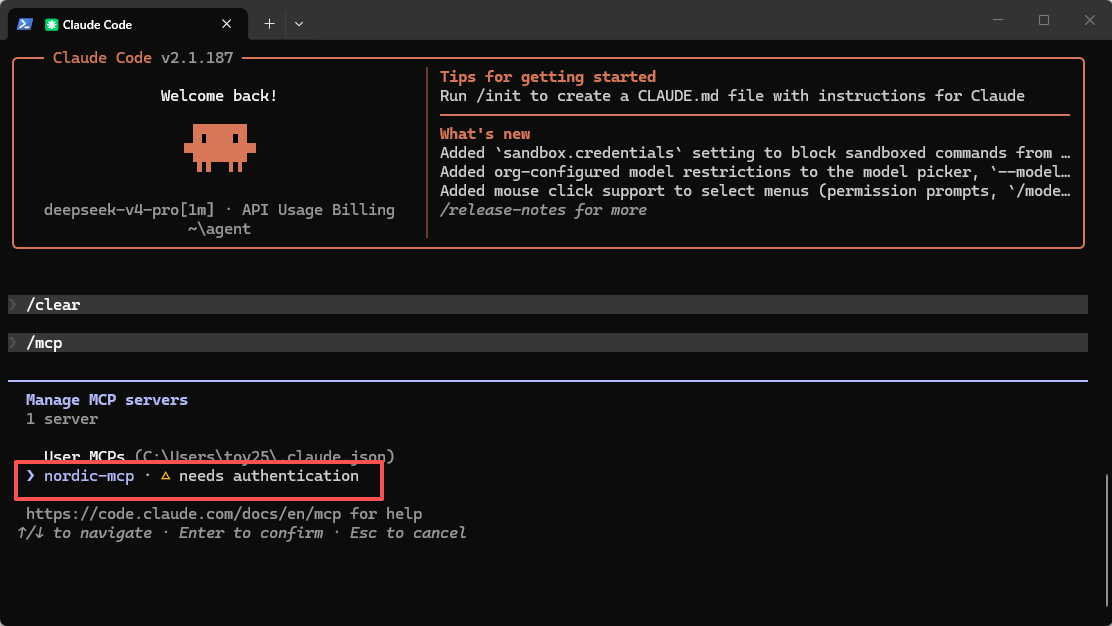Image resolution: width=1112 pixels, height=626 pixels.
Task: Close the Claude Code tab
Action: pyautogui.click(x=226, y=24)
